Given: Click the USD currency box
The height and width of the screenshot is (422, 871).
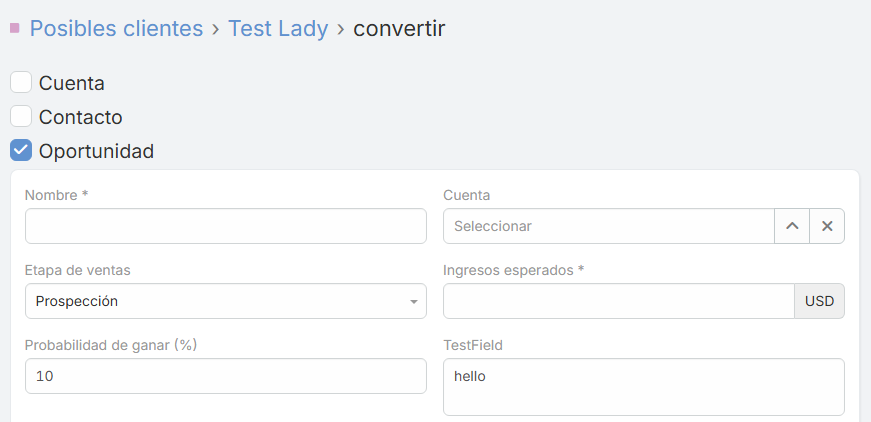Looking at the screenshot, I should 819,301.
